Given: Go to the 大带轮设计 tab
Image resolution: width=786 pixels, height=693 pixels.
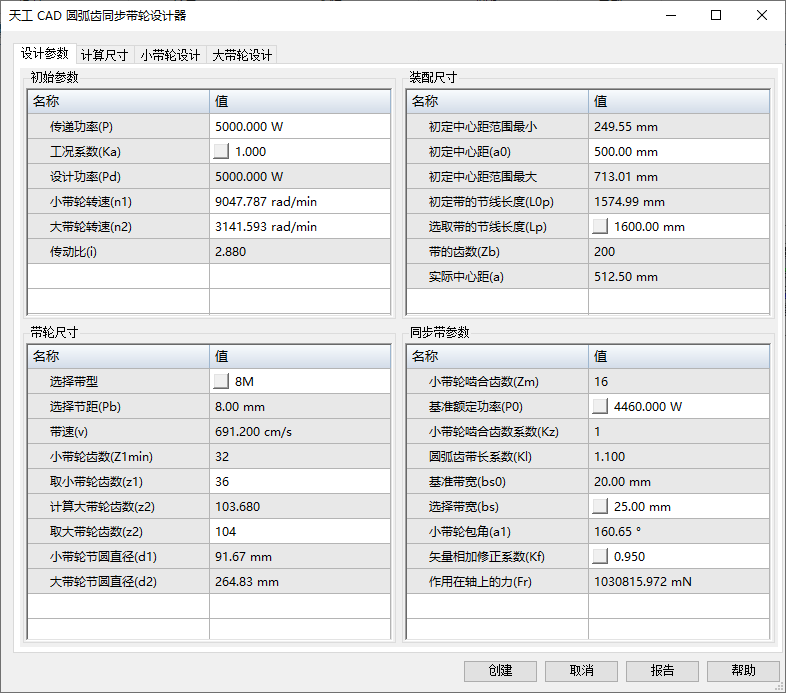Looking at the screenshot, I should point(242,56).
